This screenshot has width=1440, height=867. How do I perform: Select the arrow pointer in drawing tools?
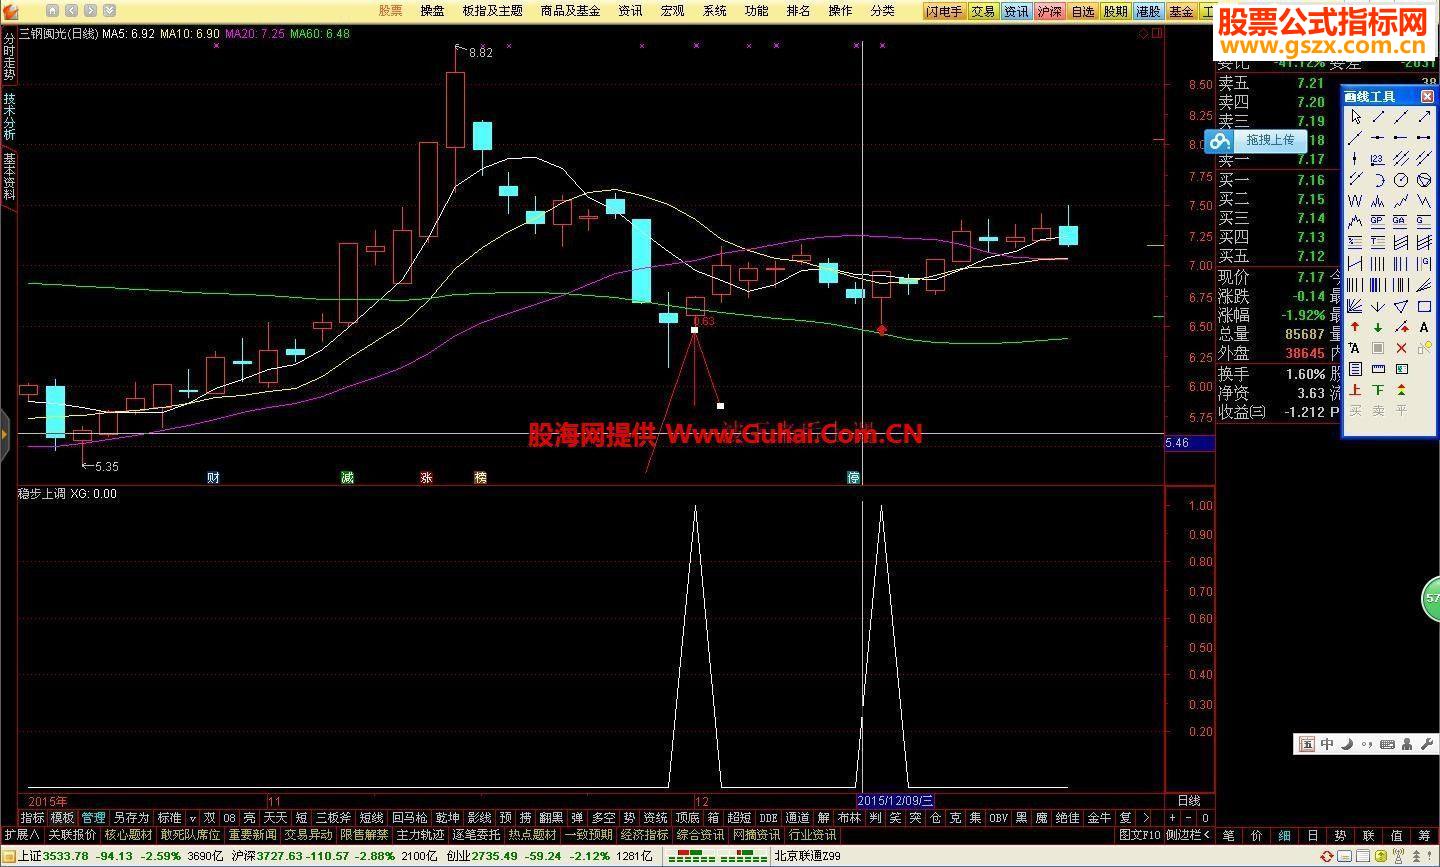click(x=1355, y=116)
